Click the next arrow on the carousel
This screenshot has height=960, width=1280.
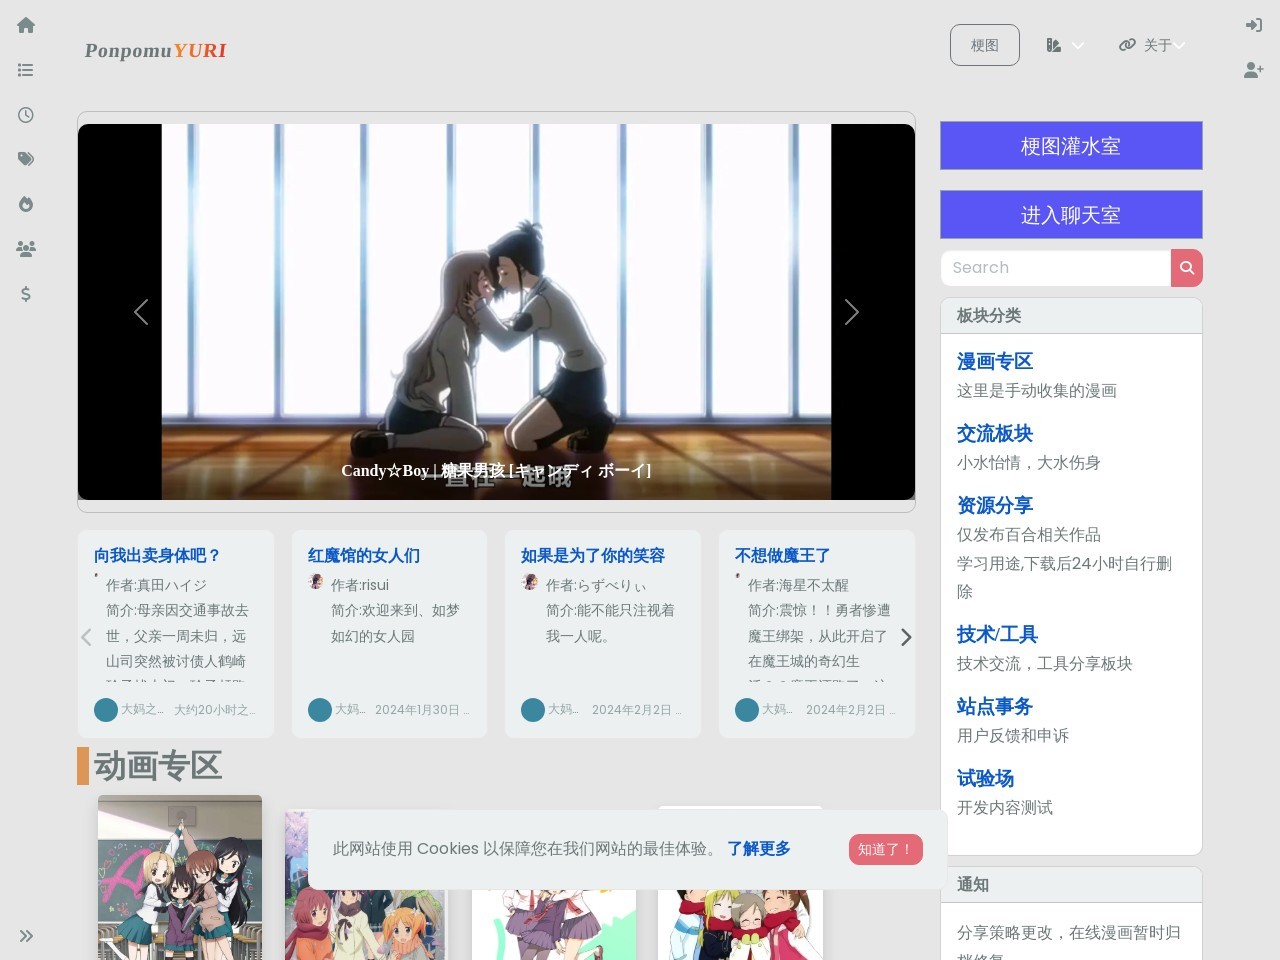(851, 312)
